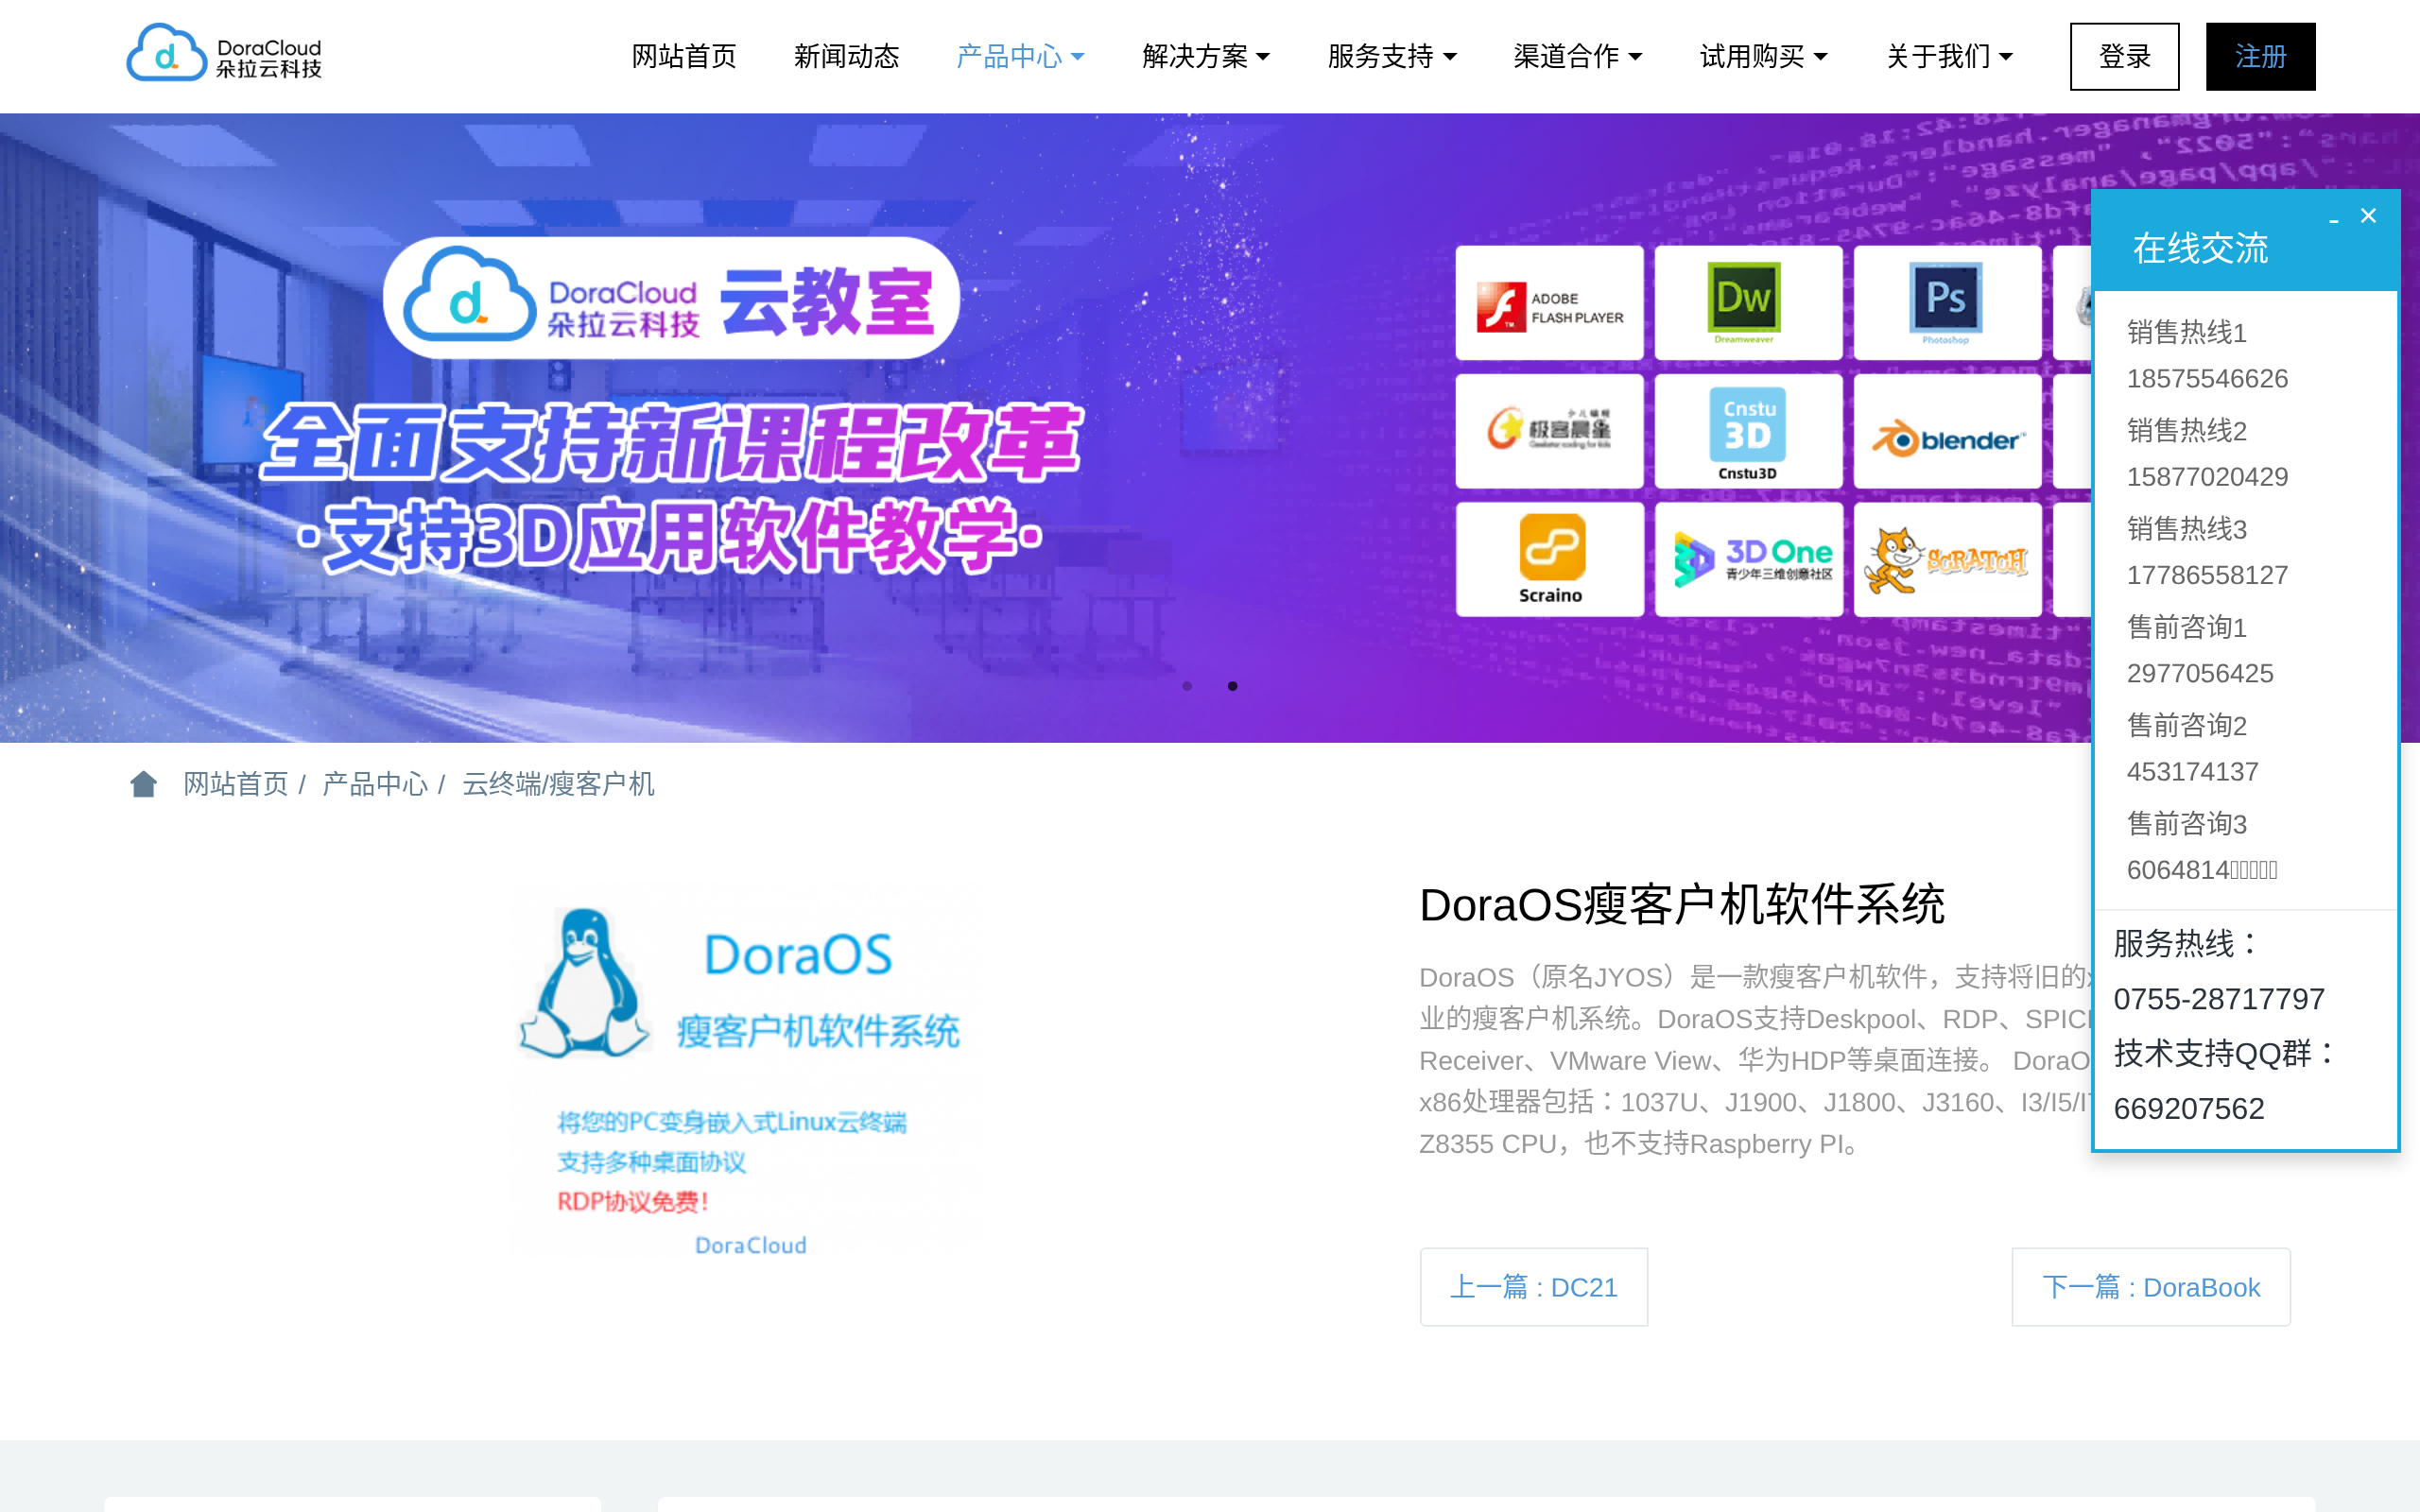2420x1512 pixels.
Task: Click the DoraOS penguin product image
Action: tap(745, 1077)
